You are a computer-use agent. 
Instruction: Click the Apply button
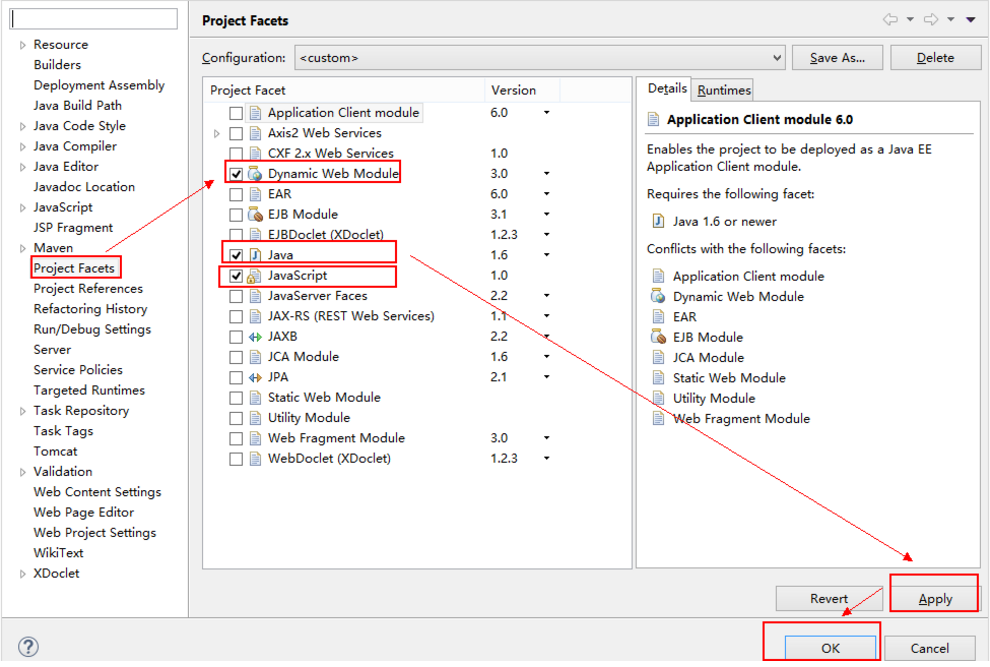(x=935, y=598)
